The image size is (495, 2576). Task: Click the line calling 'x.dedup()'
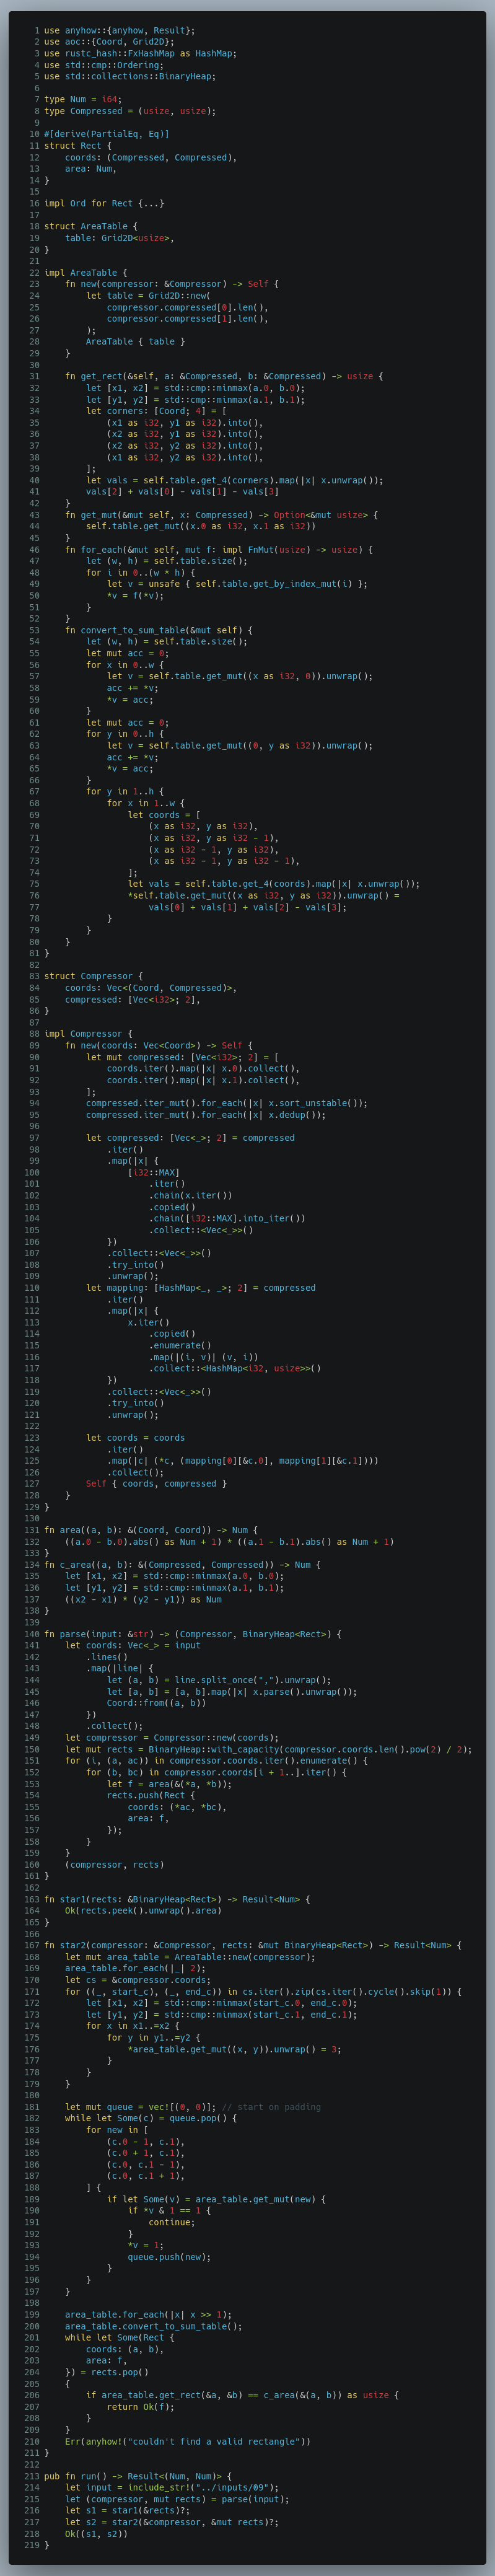pos(206,1114)
